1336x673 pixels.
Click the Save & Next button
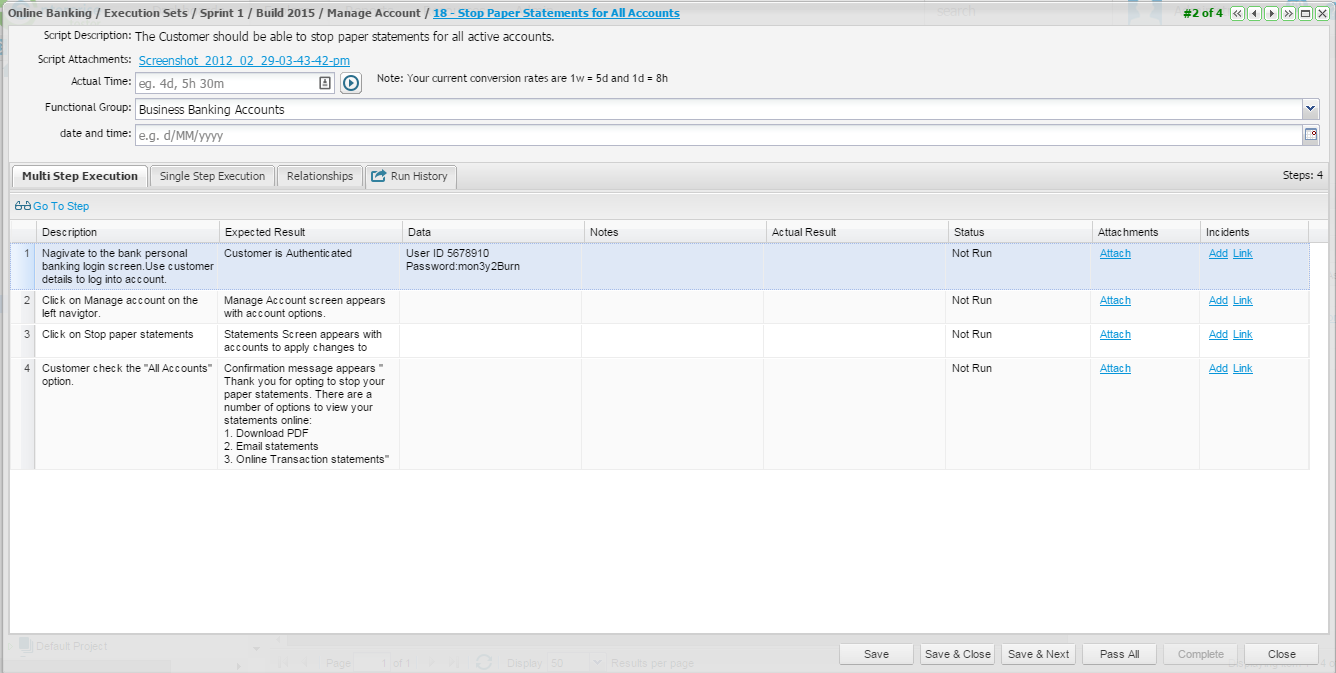(1038, 654)
